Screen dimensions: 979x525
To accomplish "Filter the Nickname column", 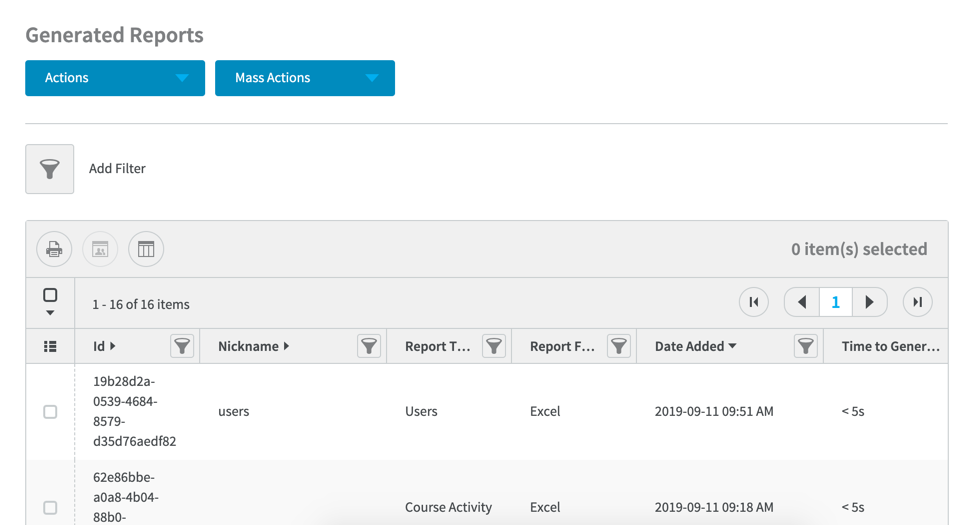I will (x=369, y=346).
